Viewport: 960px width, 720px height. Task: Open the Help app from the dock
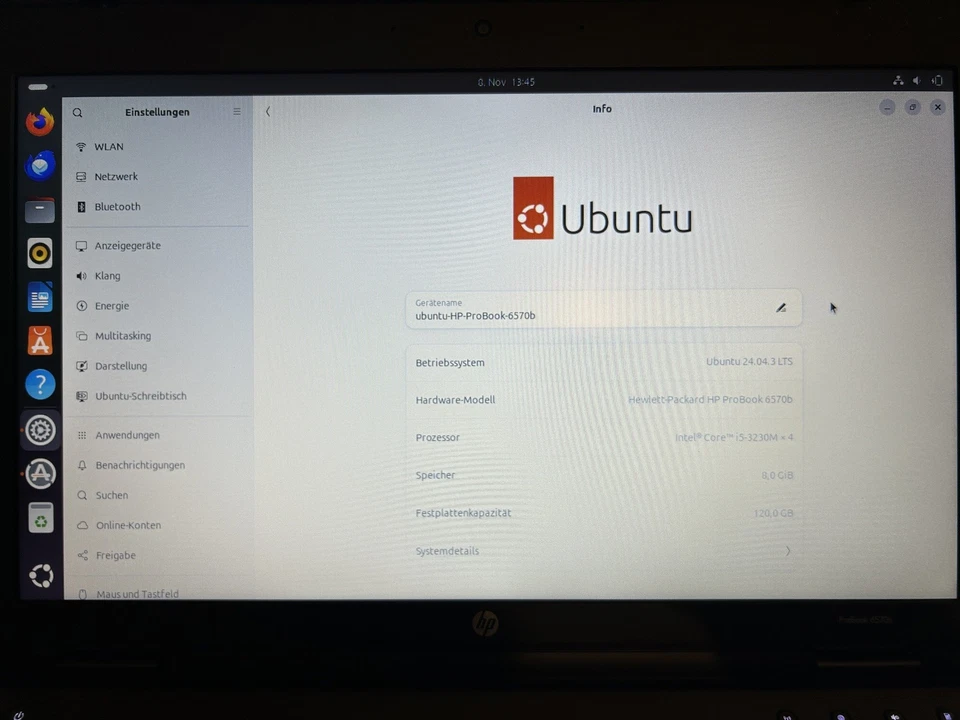click(40, 384)
